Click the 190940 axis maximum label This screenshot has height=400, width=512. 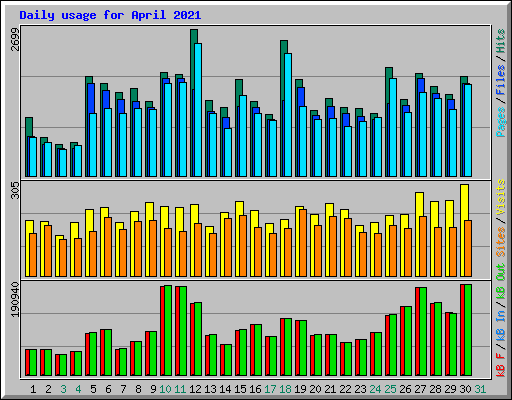pos(15,299)
